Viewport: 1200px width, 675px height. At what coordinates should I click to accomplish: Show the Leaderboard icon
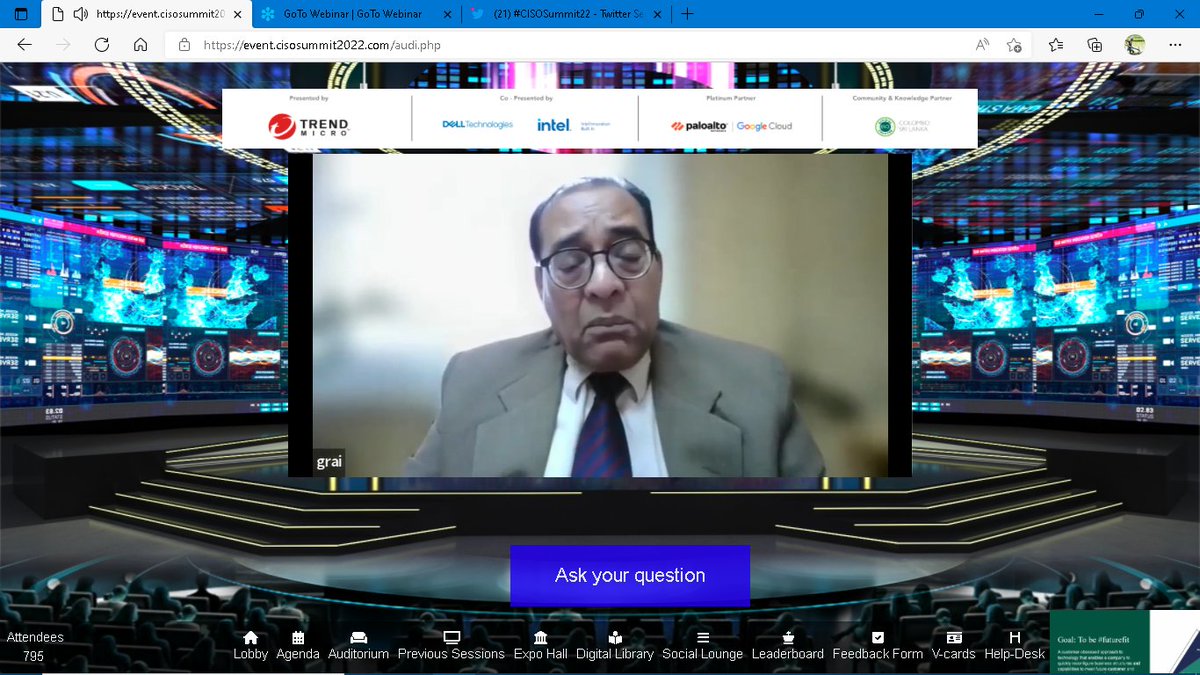pyautogui.click(x=788, y=637)
